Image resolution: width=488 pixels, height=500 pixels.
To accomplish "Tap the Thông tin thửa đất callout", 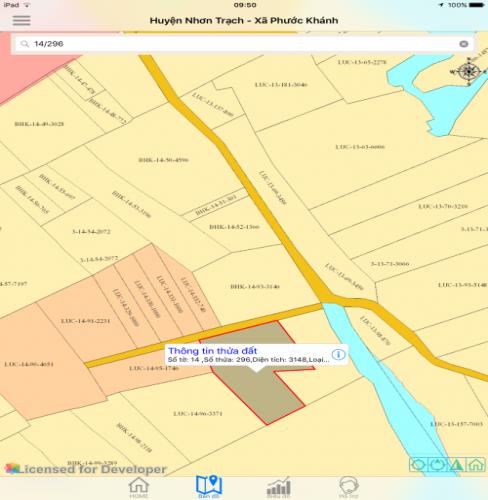I will point(256,354).
